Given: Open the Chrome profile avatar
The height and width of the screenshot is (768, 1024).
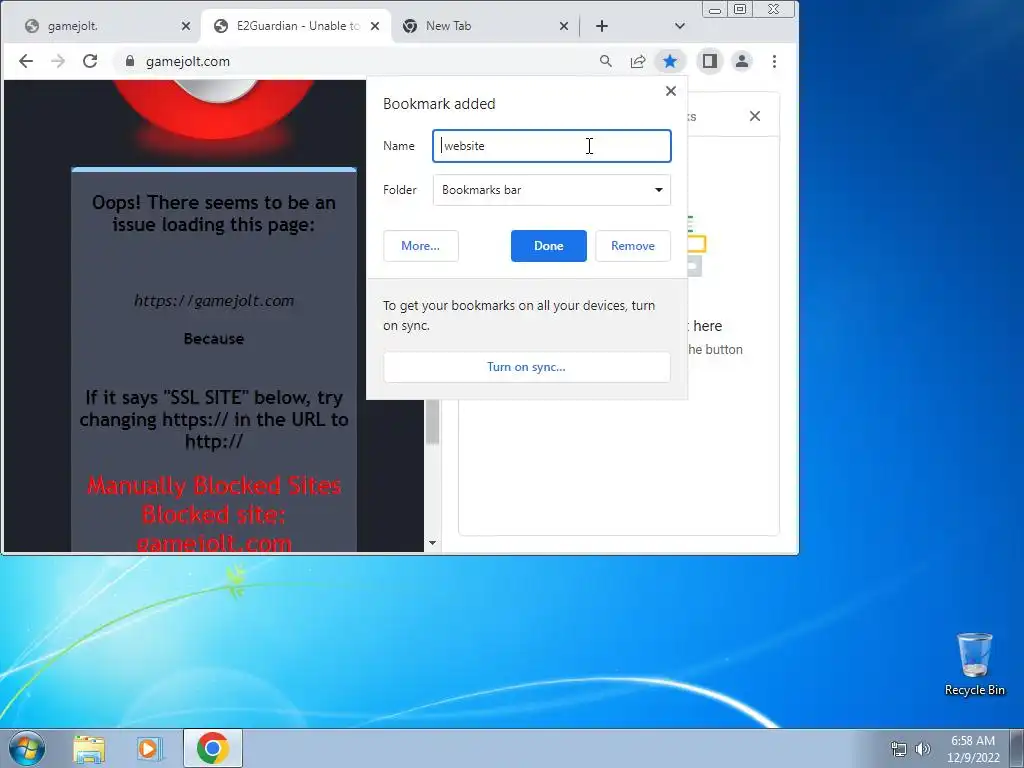Looking at the screenshot, I should click(742, 61).
